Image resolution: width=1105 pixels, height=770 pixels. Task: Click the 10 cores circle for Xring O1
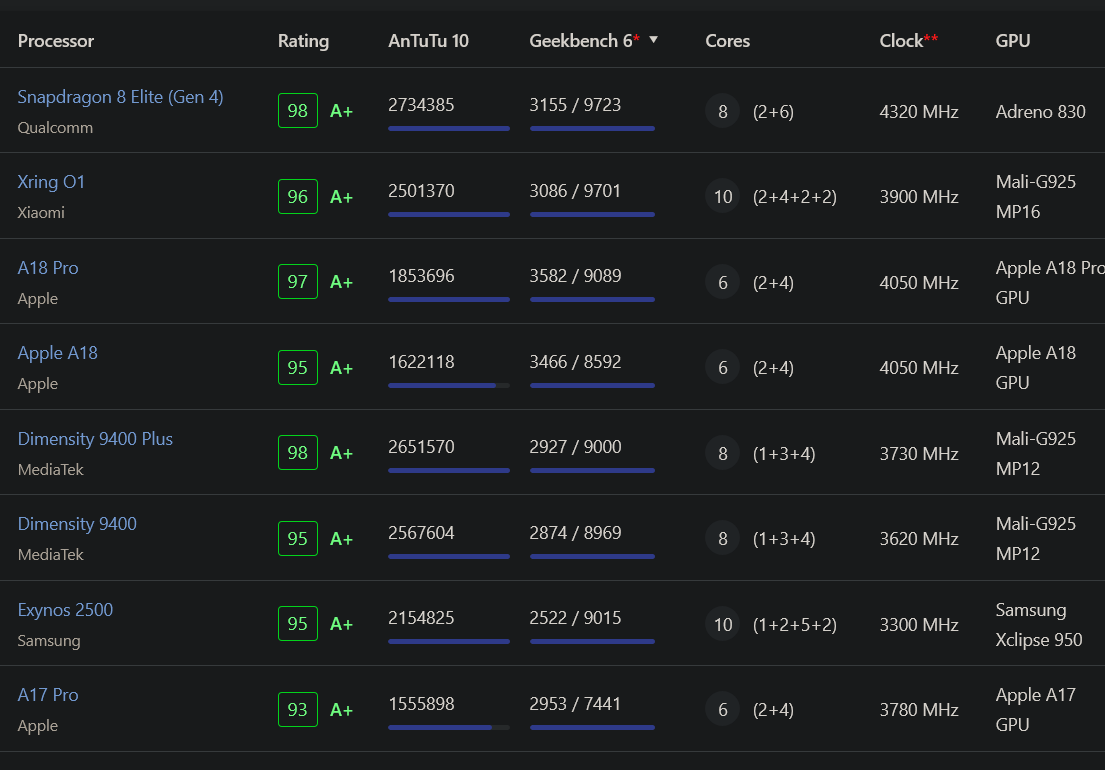click(x=722, y=197)
